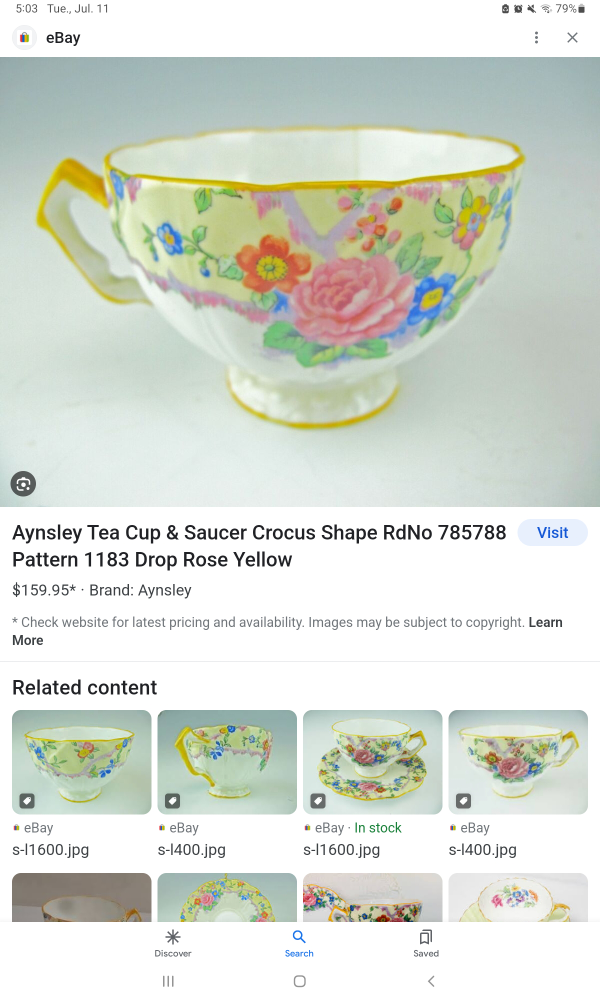Select the Search tab
This screenshot has height=1000, width=600.
(x=299, y=943)
